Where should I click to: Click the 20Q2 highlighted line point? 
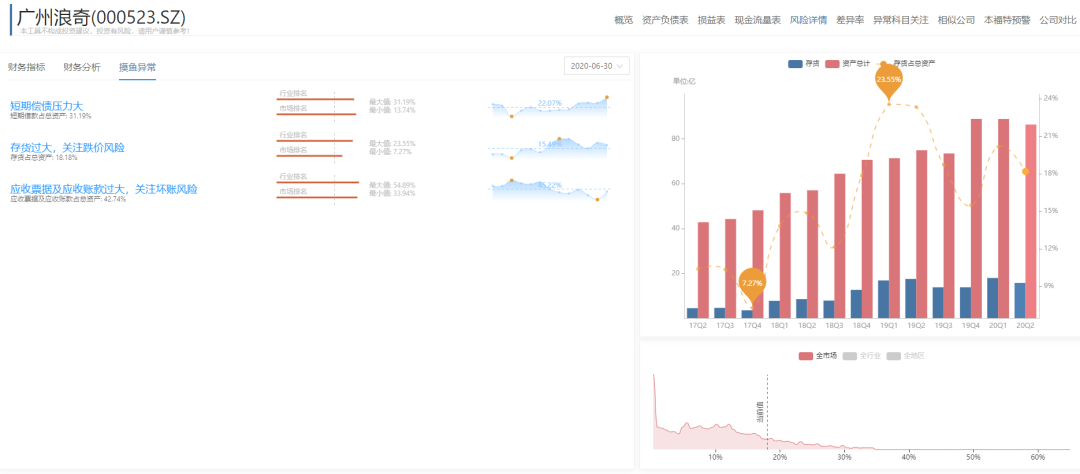[x=1025, y=171]
